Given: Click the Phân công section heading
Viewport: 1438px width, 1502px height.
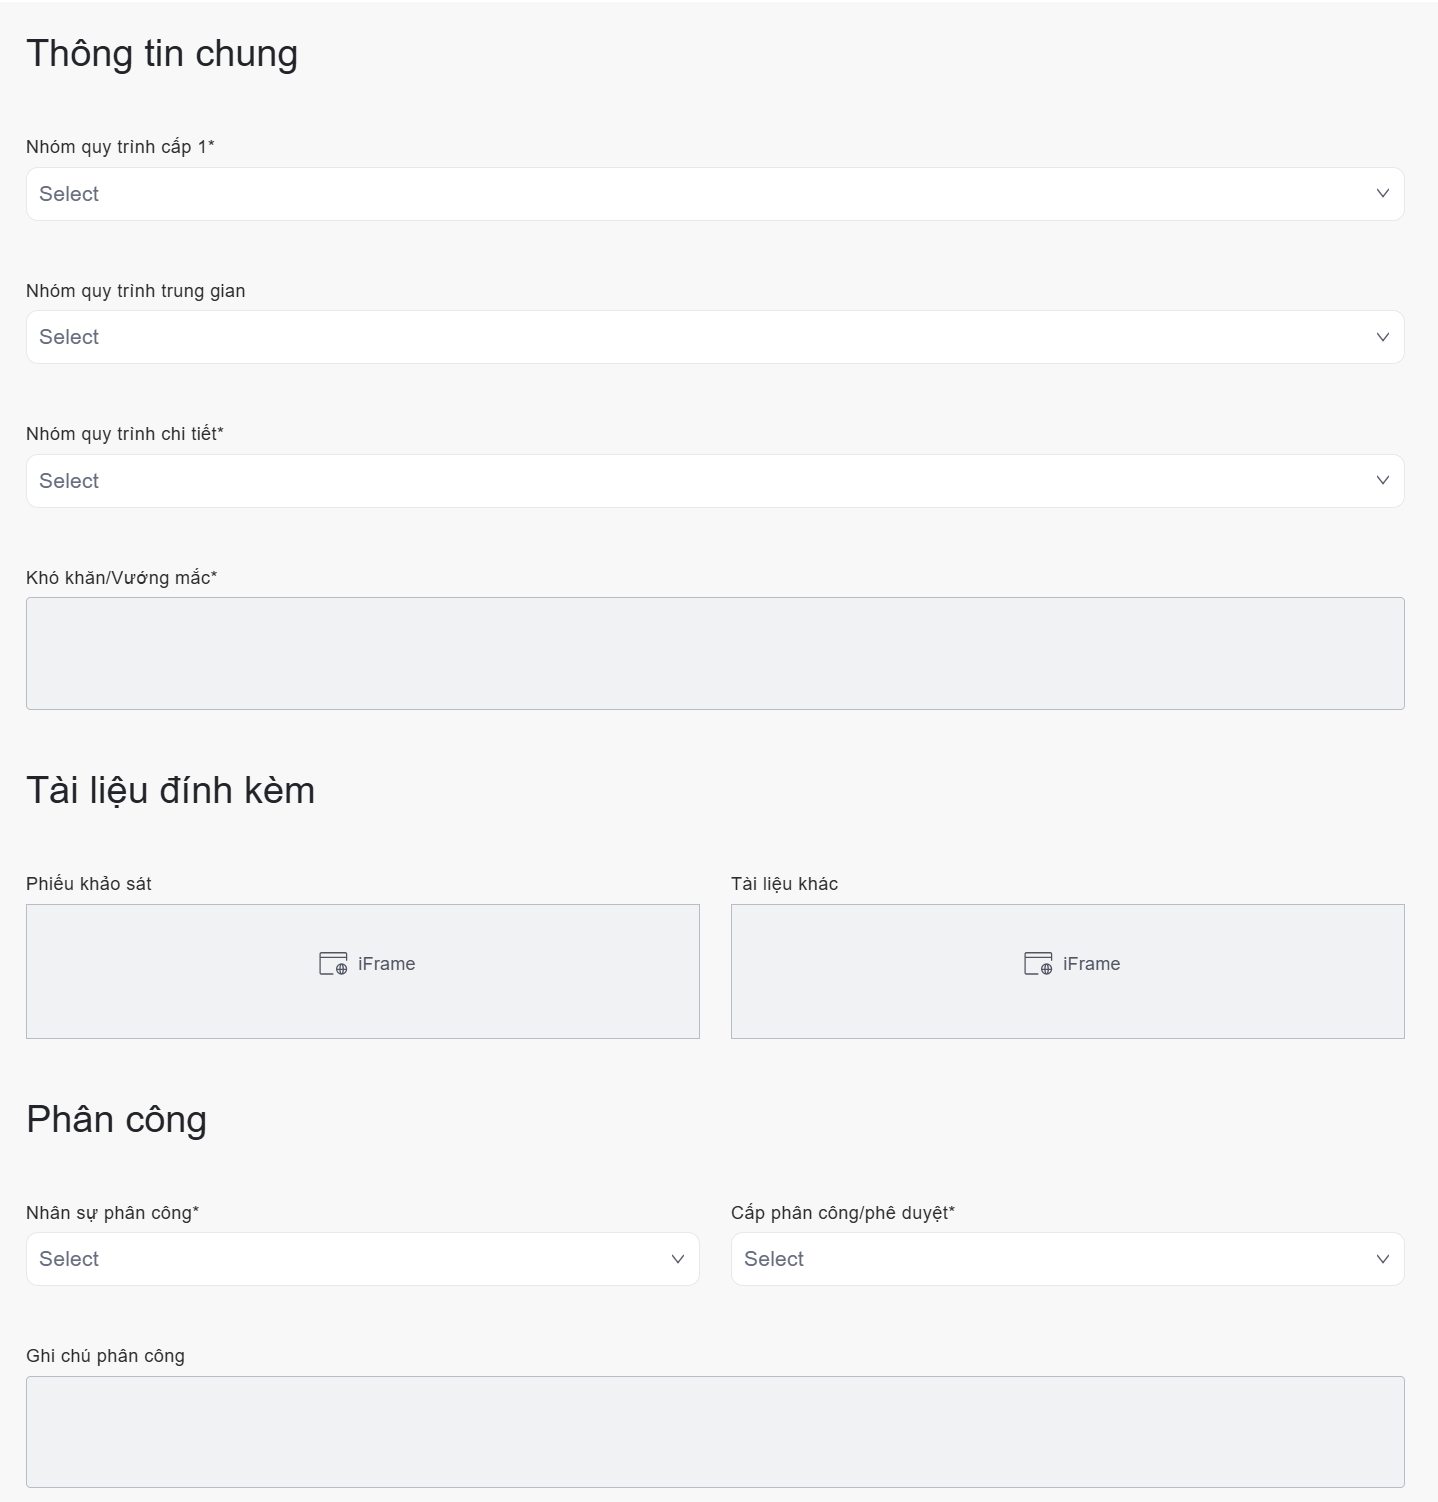Looking at the screenshot, I should 116,1119.
